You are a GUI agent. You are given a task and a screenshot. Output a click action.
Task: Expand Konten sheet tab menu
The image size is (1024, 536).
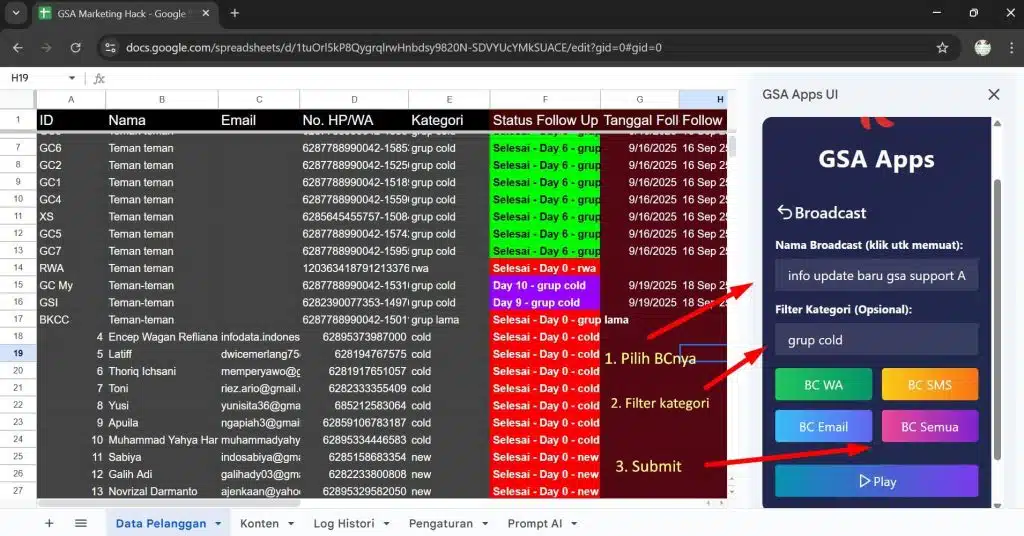pos(291,524)
